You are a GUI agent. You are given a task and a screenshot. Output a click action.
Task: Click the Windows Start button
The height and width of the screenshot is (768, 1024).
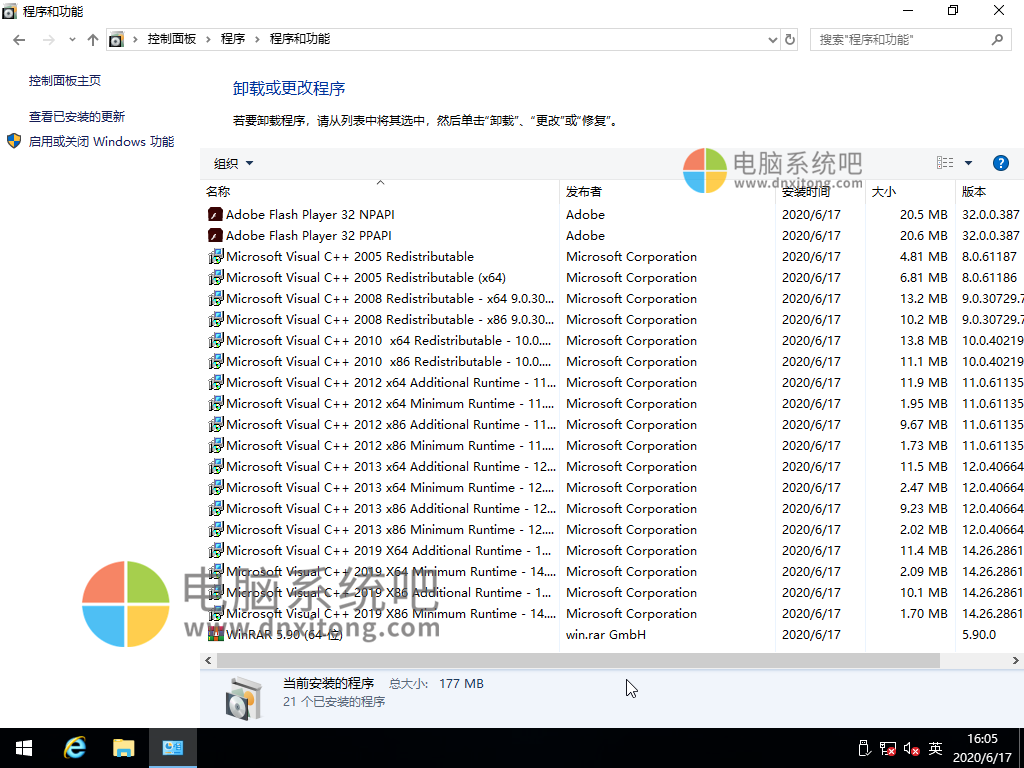[x=23, y=747]
